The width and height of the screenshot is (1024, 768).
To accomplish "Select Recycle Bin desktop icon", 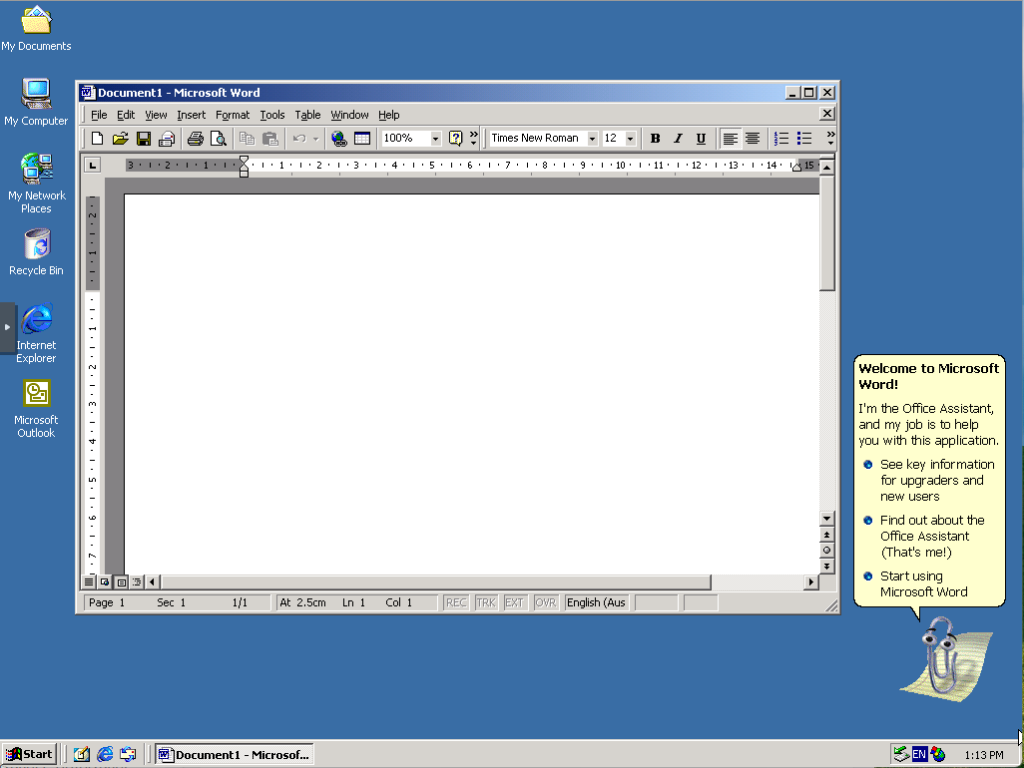I will (x=37, y=252).
